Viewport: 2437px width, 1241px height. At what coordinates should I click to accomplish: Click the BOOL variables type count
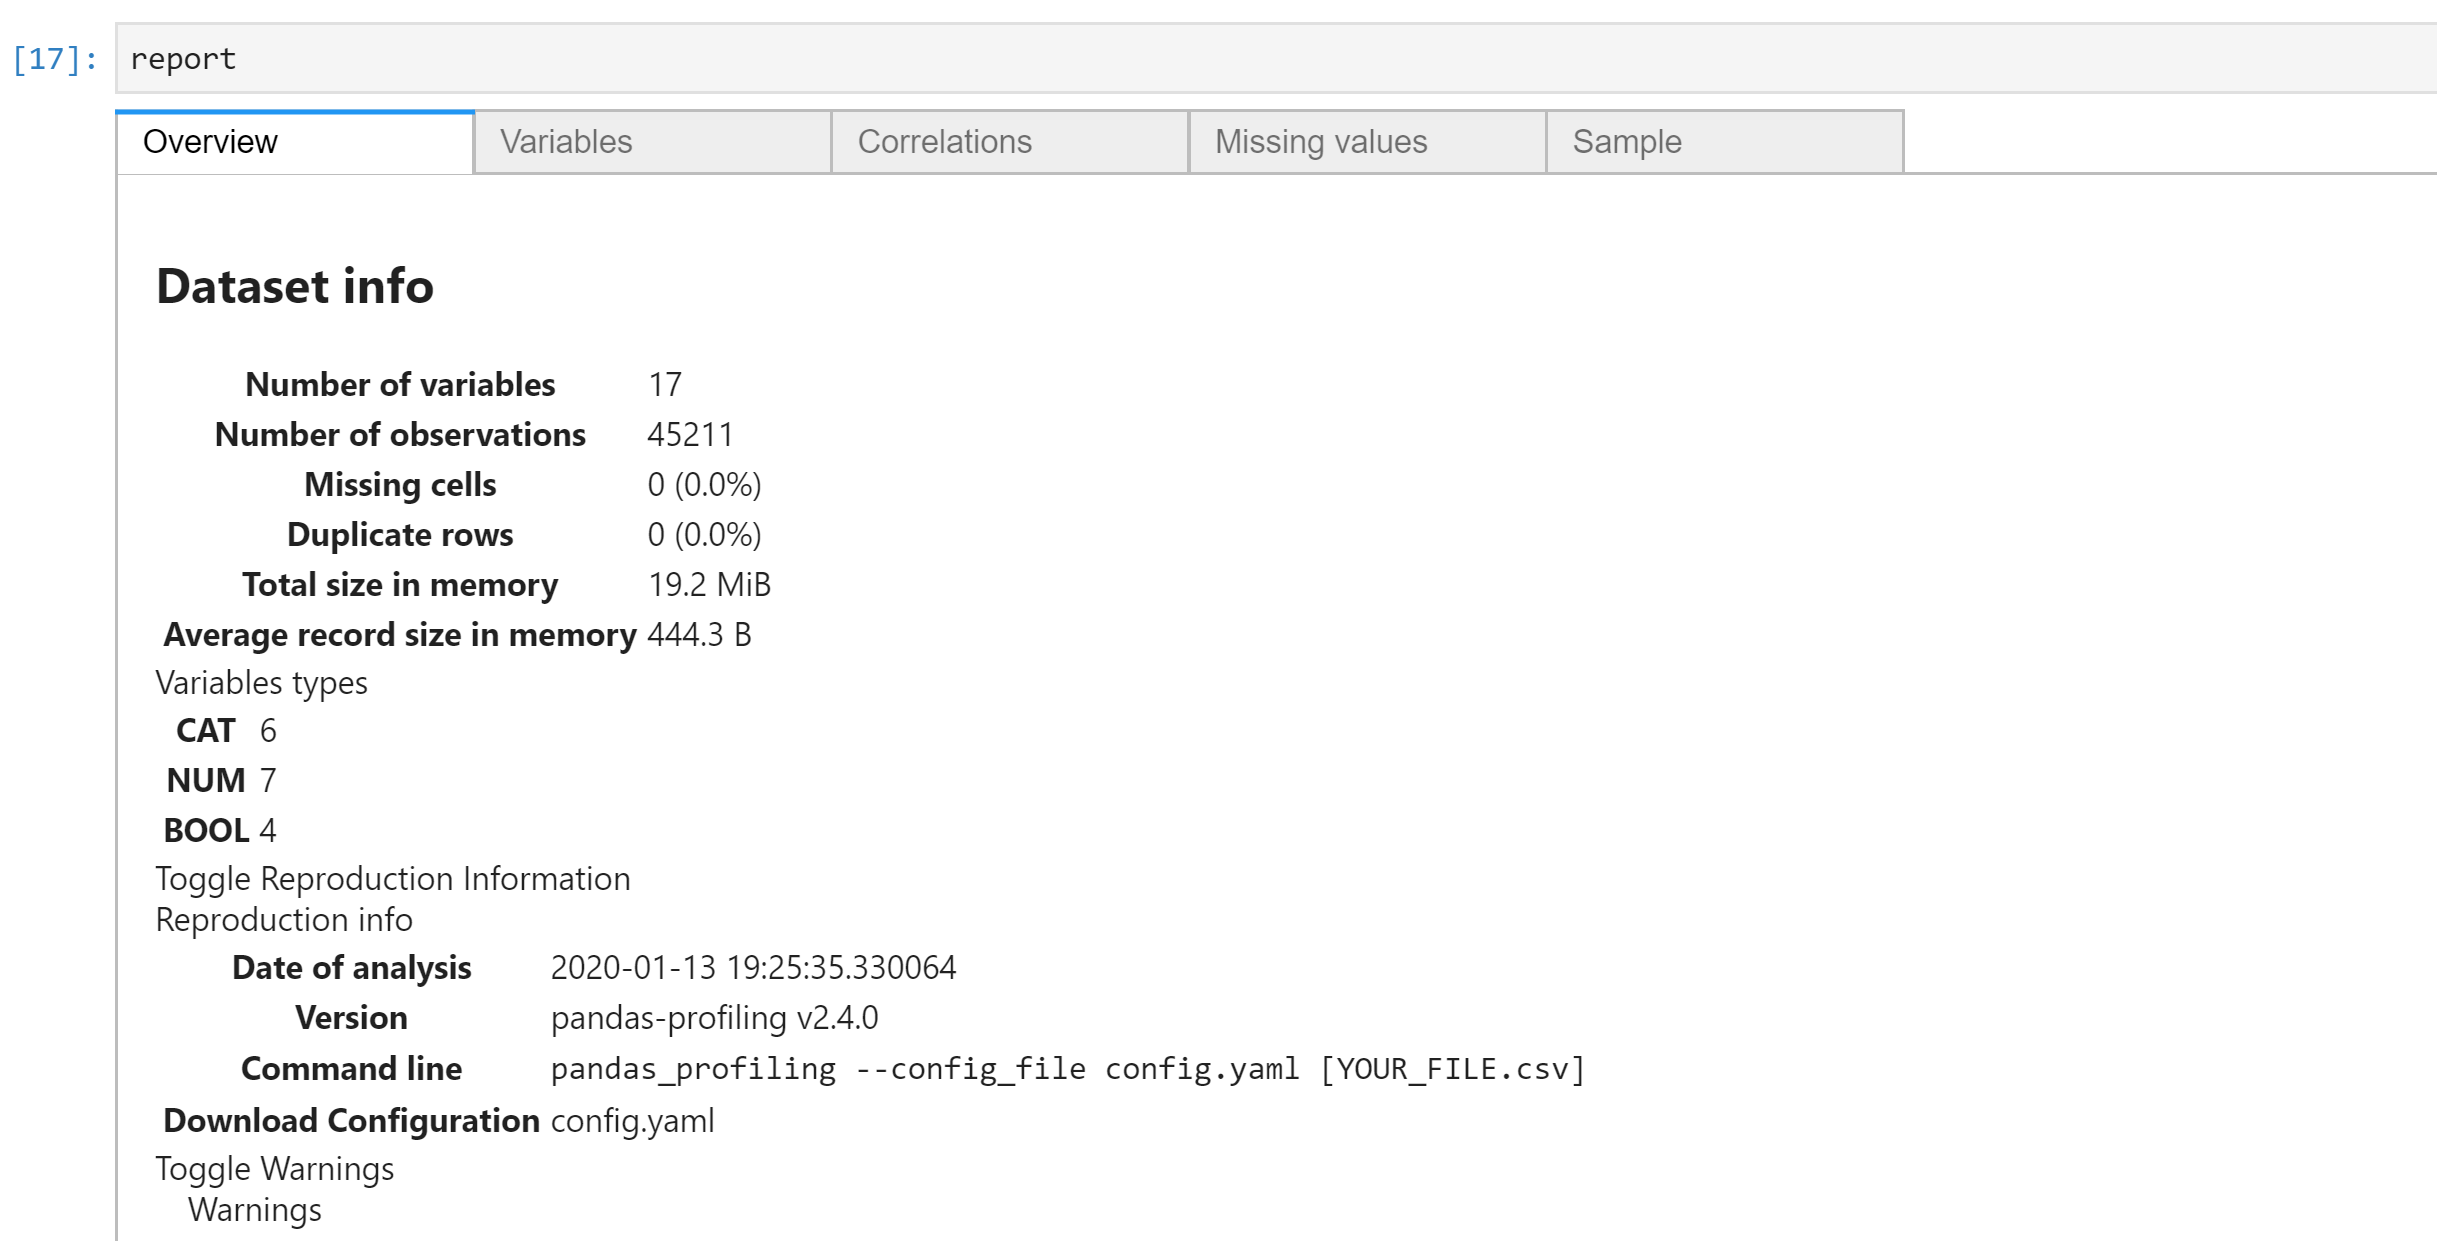tap(267, 829)
